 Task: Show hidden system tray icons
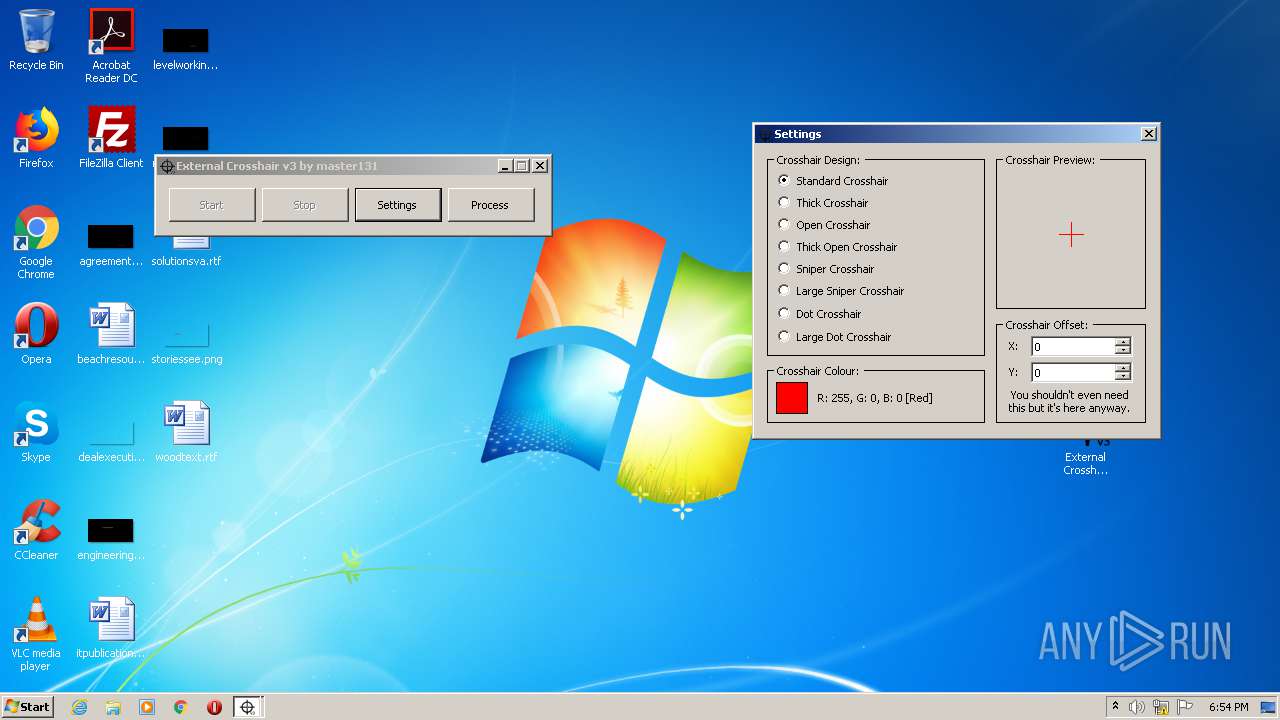tap(1115, 707)
